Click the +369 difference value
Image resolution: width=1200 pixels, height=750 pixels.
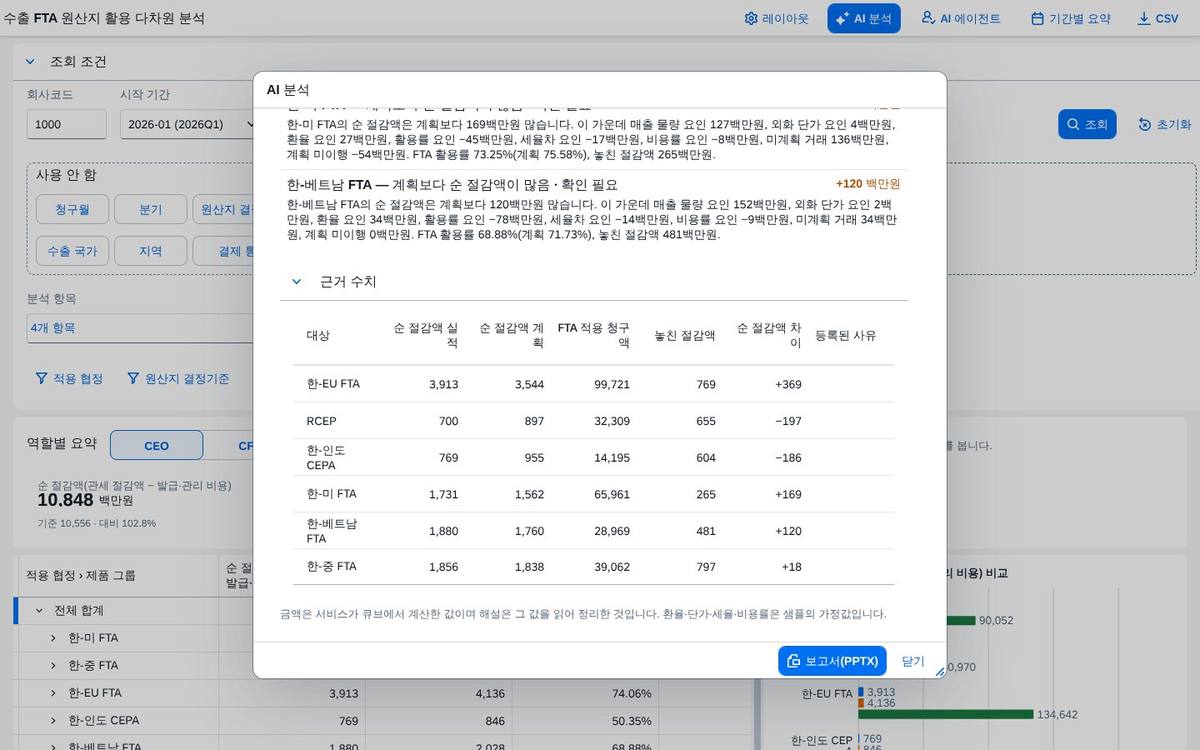coord(788,384)
